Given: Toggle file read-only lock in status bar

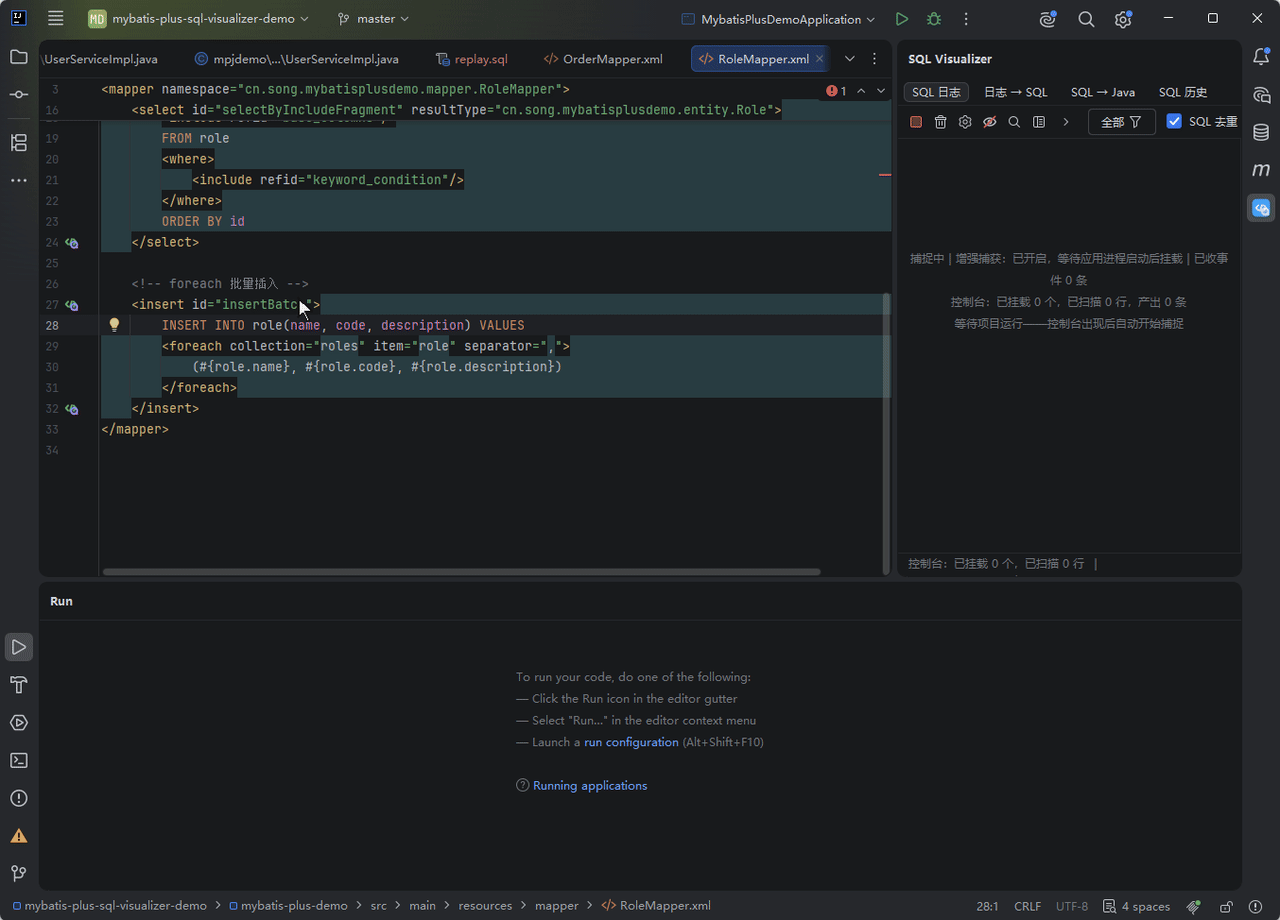Looking at the screenshot, I should (x=1226, y=906).
